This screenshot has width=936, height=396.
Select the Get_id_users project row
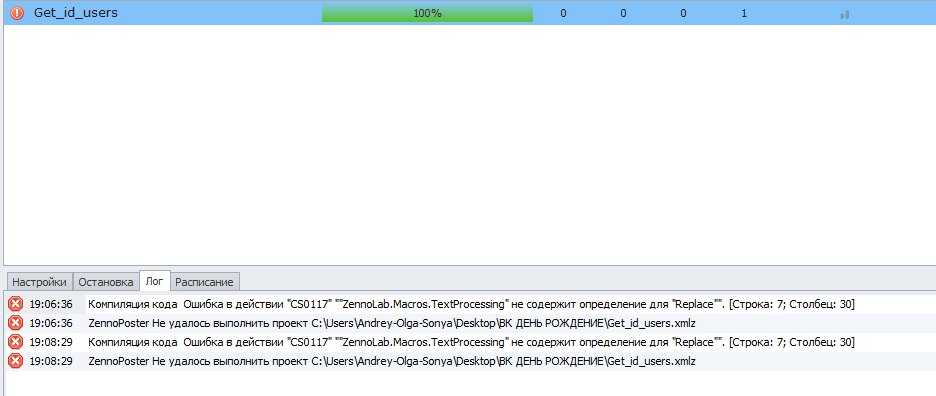coord(468,13)
